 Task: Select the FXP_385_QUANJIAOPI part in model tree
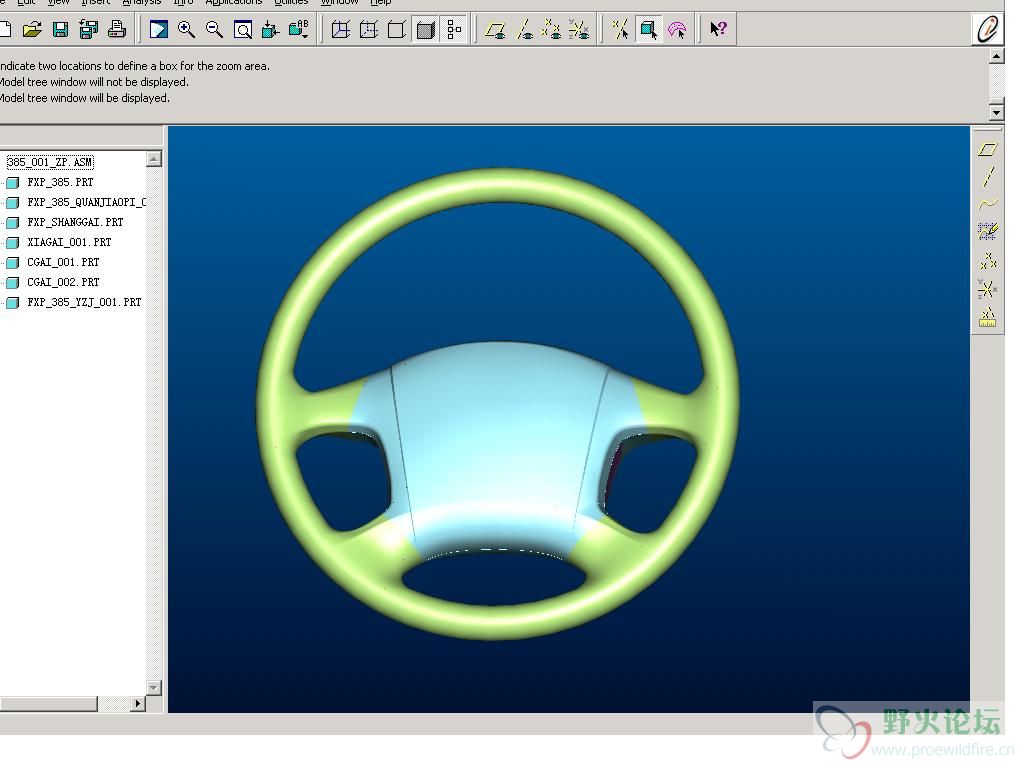tap(86, 202)
